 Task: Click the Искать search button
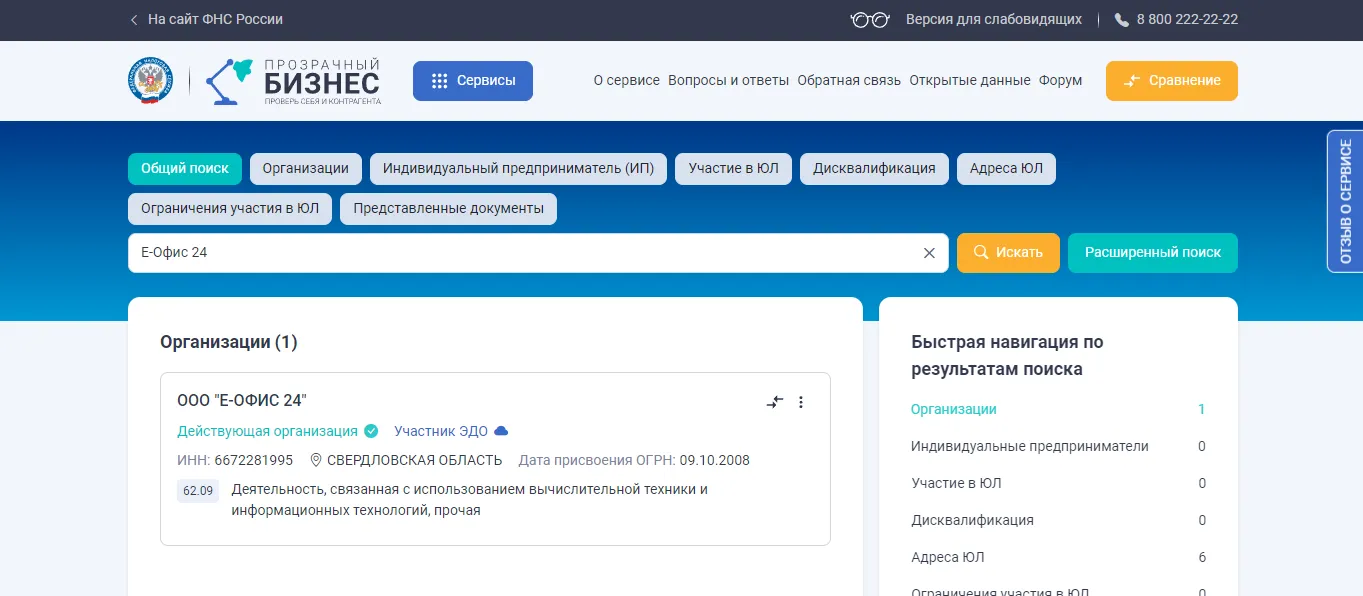1008,253
